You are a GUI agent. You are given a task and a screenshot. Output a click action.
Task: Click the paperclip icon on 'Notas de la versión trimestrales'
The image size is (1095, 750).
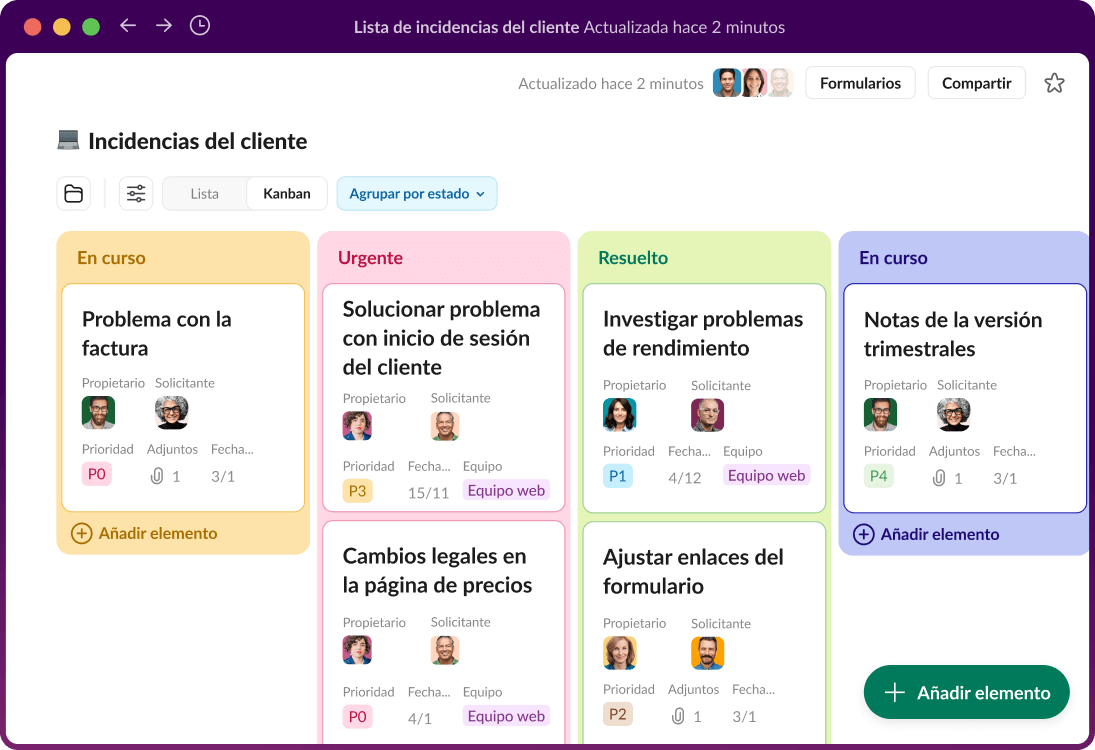coord(938,477)
